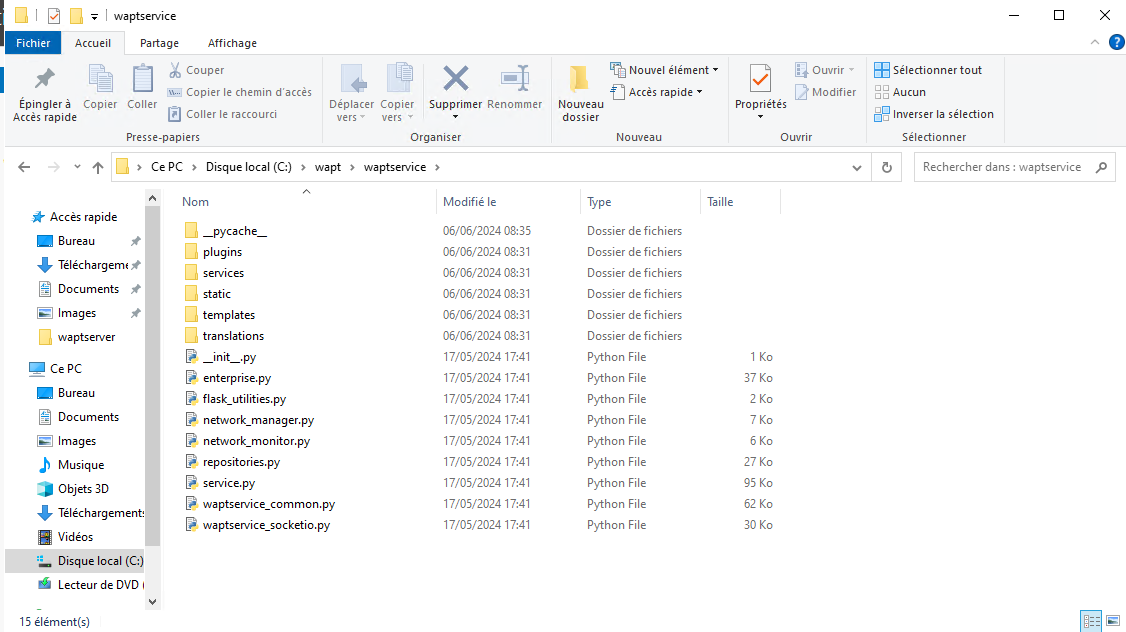Open the help question mark icon

(1117, 42)
